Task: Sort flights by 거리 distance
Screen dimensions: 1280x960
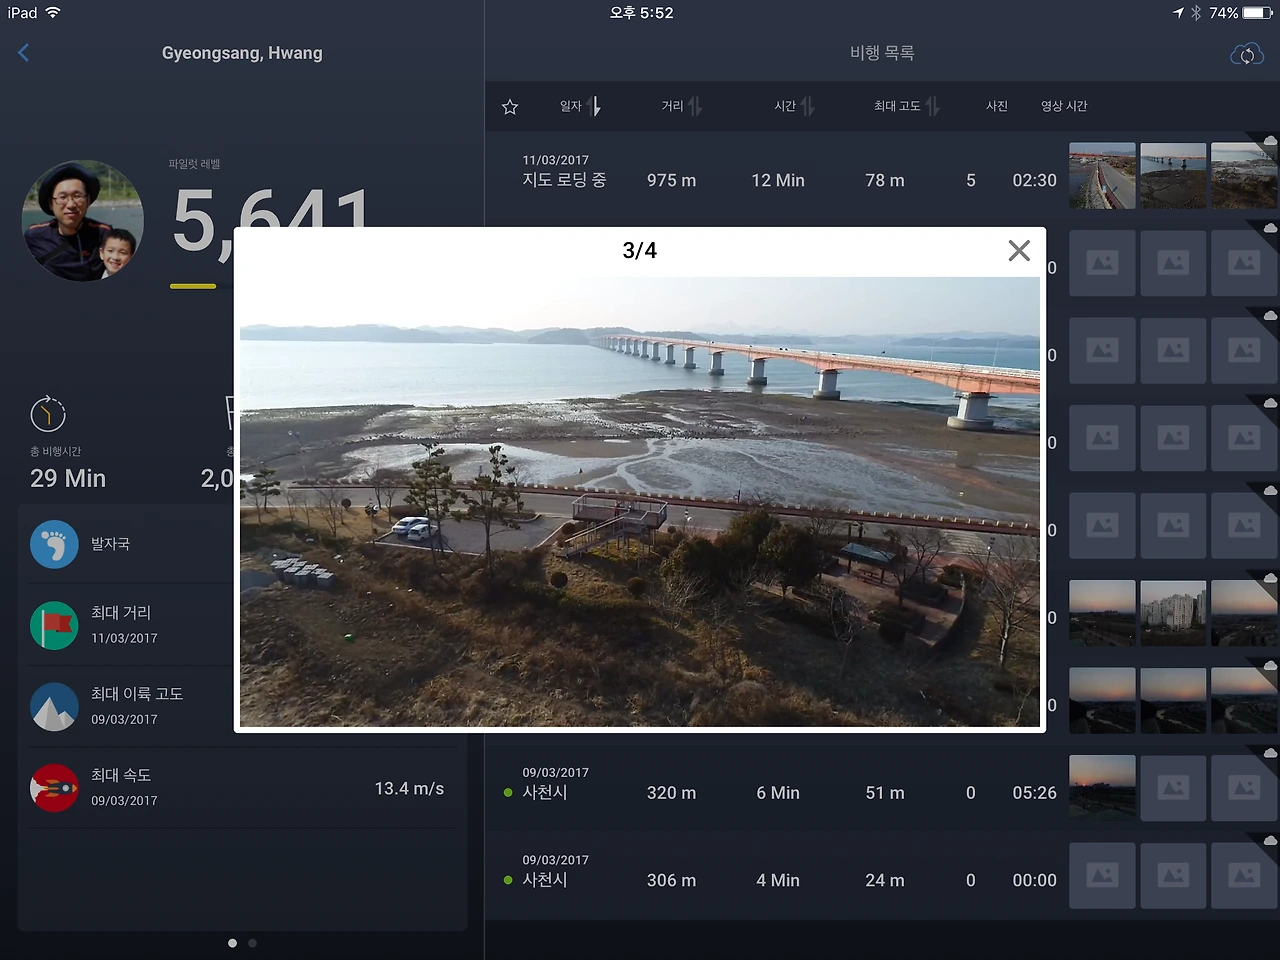Action: click(682, 106)
